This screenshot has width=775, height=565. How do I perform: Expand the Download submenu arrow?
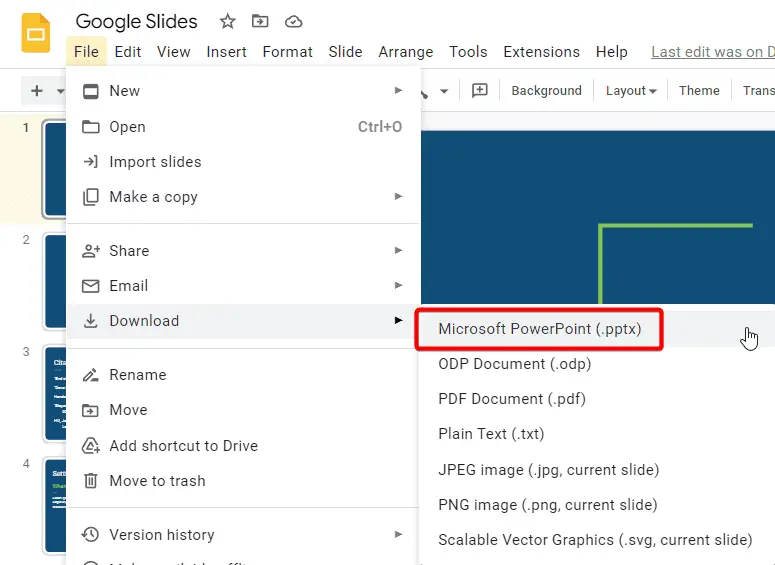(x=398, y=320)
